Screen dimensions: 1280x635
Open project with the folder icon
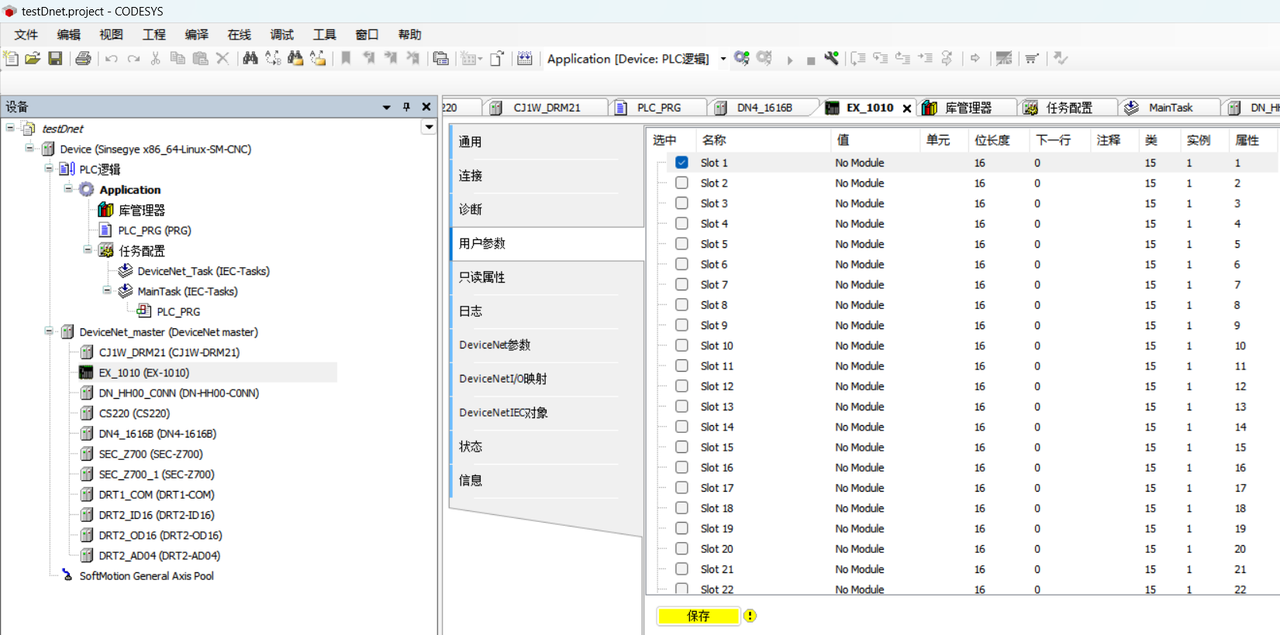tap(33, 59)
